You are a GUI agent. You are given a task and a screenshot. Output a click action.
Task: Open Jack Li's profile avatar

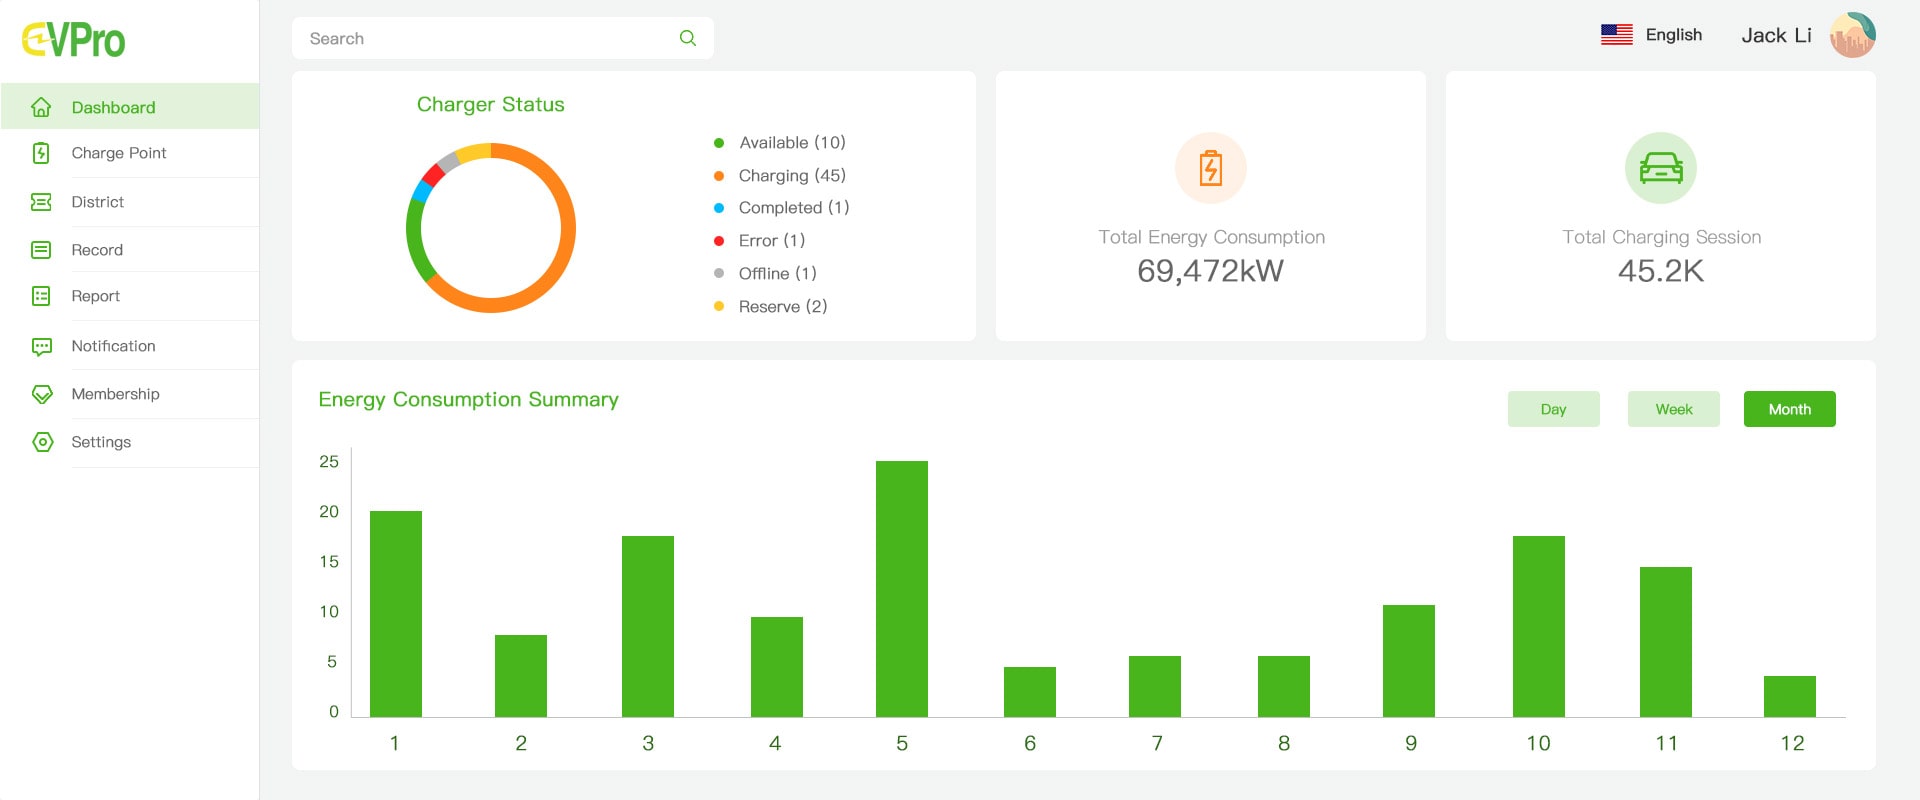(x=1853, y=35)
